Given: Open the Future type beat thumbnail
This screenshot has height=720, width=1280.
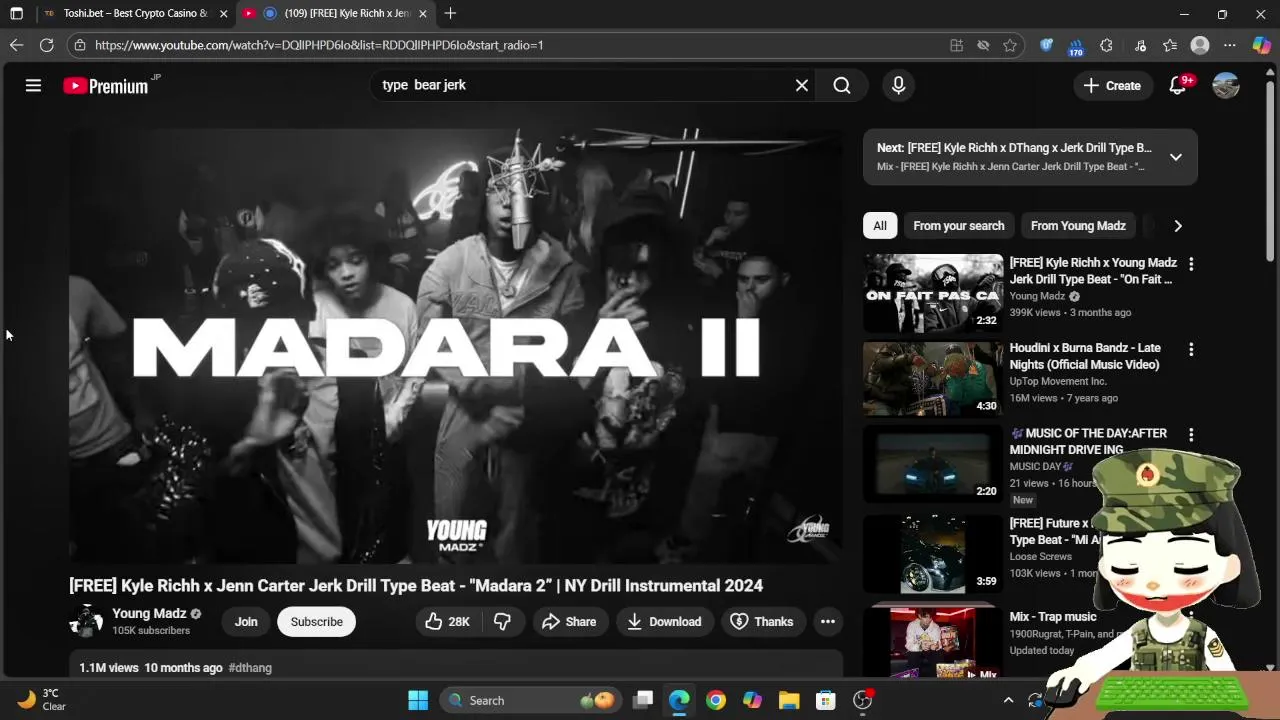Looking at the screenshot, I should tap(933, 554).
